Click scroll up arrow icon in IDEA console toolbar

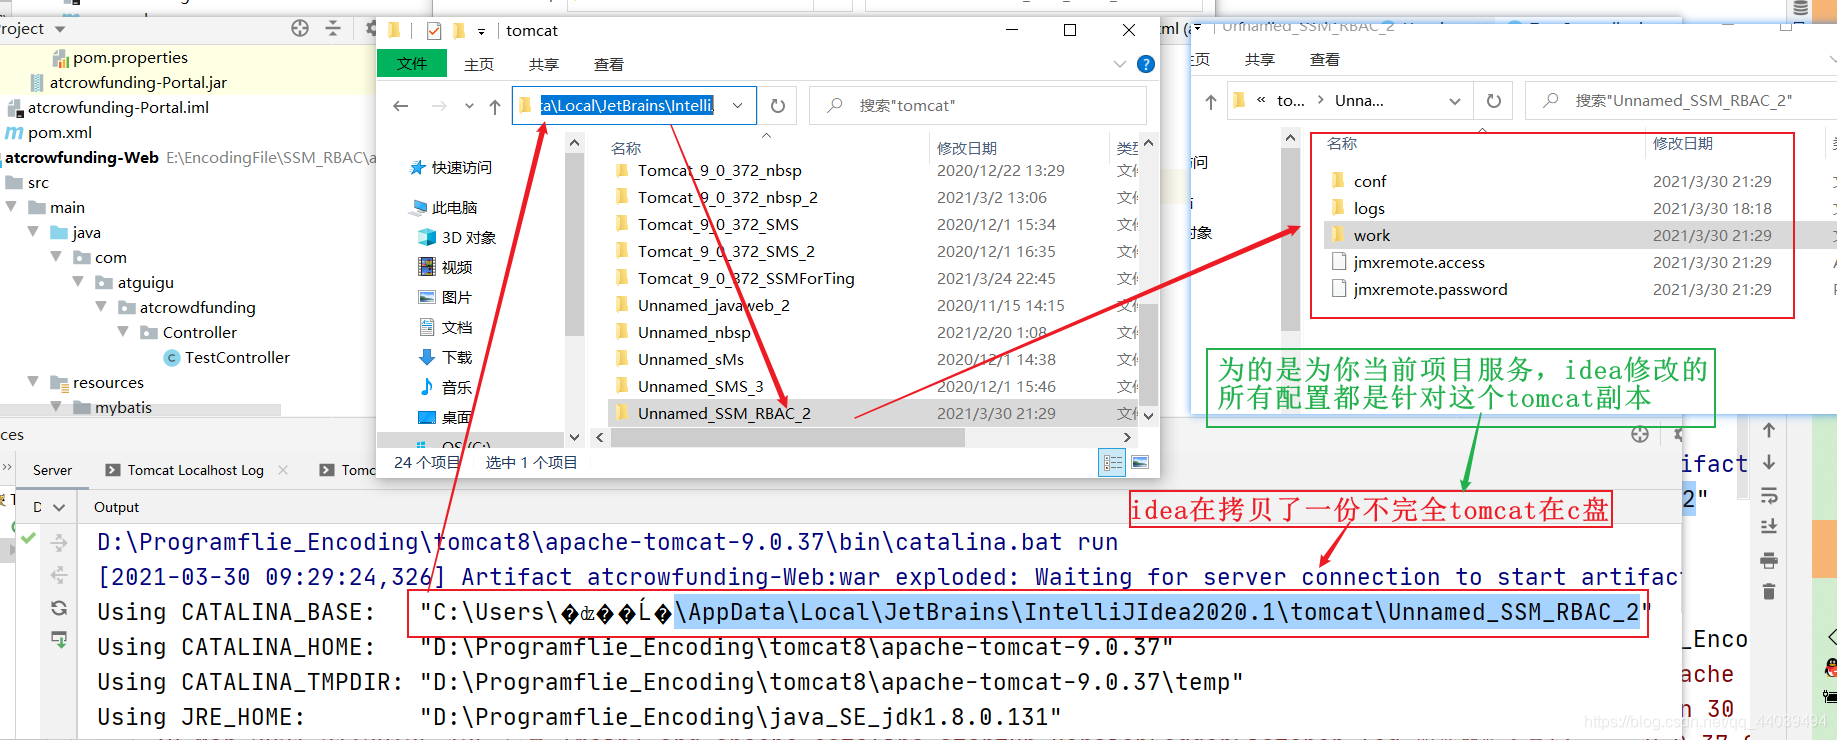(x=1769, y=430)
